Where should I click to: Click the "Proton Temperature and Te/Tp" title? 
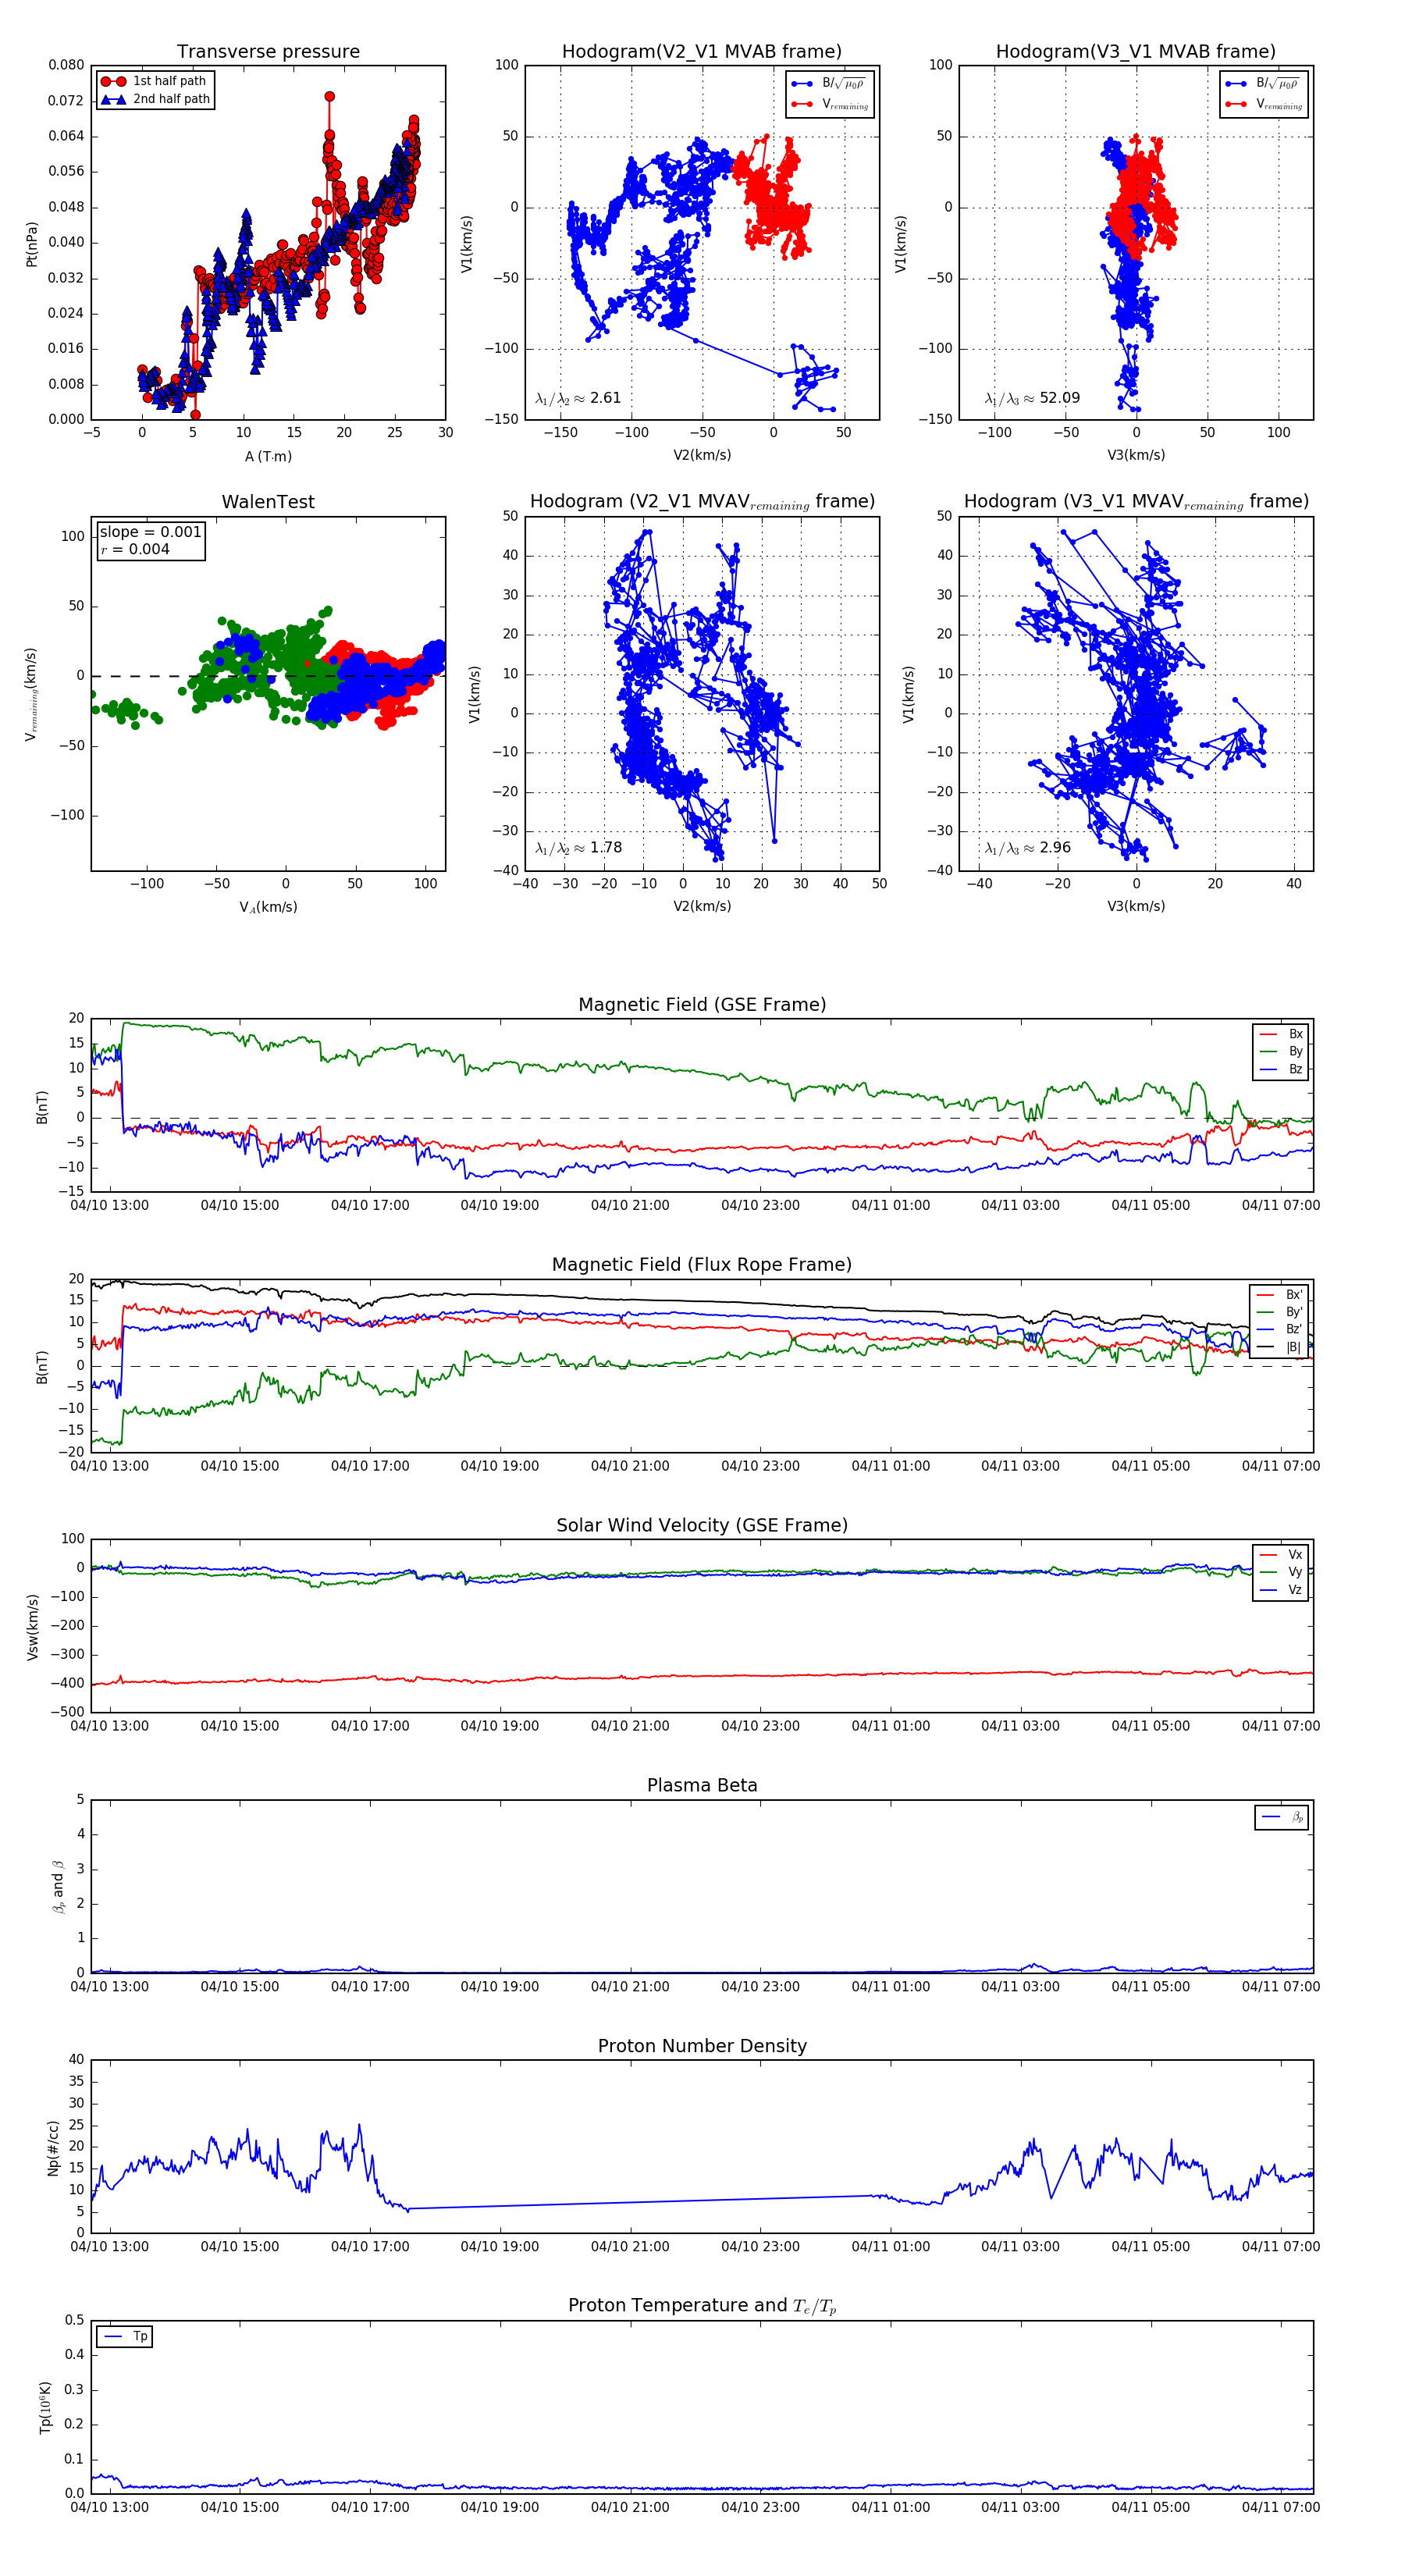[702, 2306]
